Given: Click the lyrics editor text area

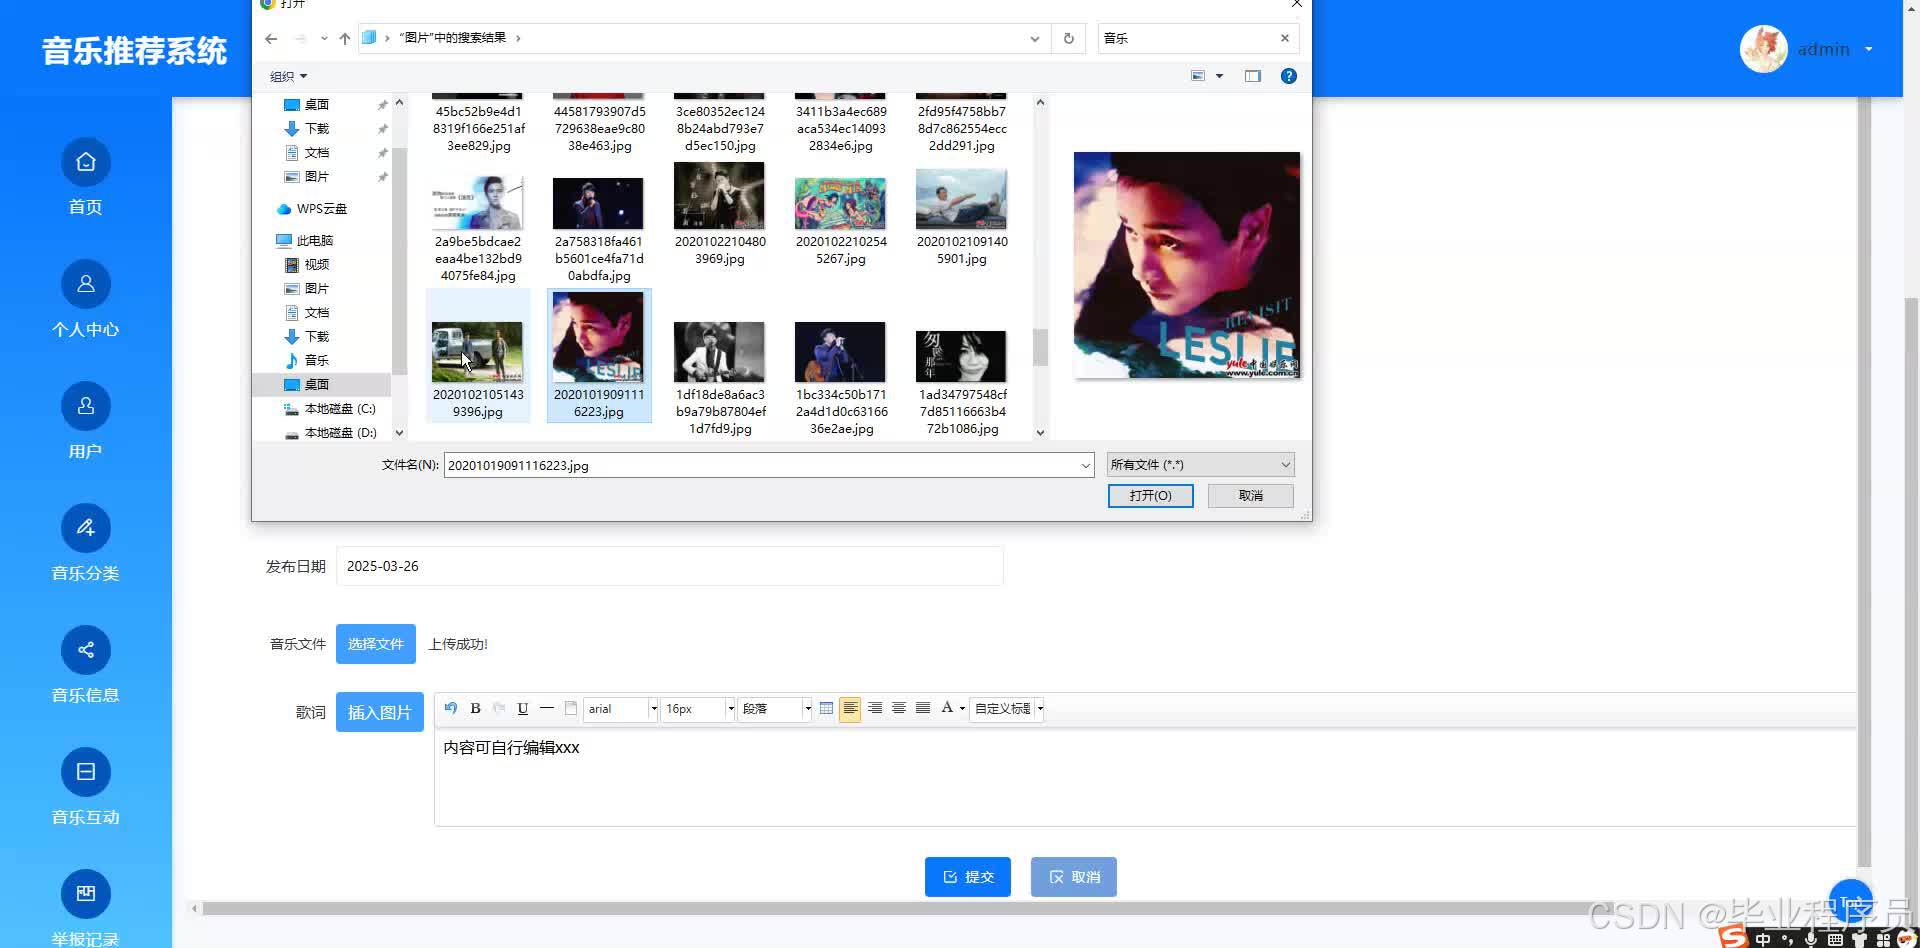Looking at the screenshot, I should (x=1145, y=778).
